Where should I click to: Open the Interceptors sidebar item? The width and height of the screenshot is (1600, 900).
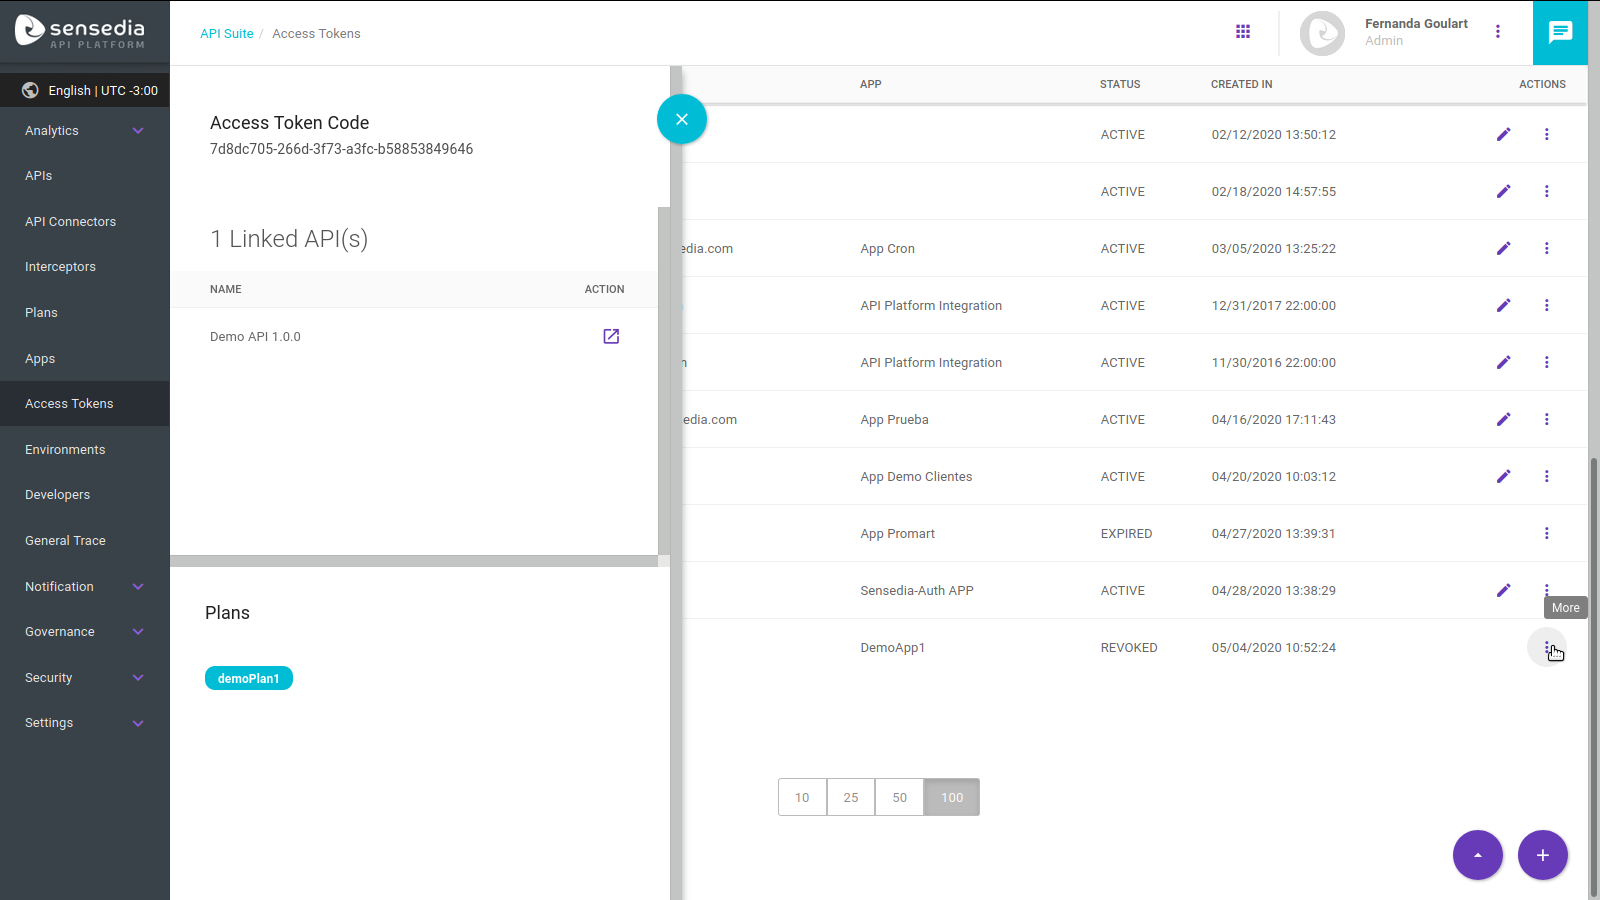(x=60, y=267)
